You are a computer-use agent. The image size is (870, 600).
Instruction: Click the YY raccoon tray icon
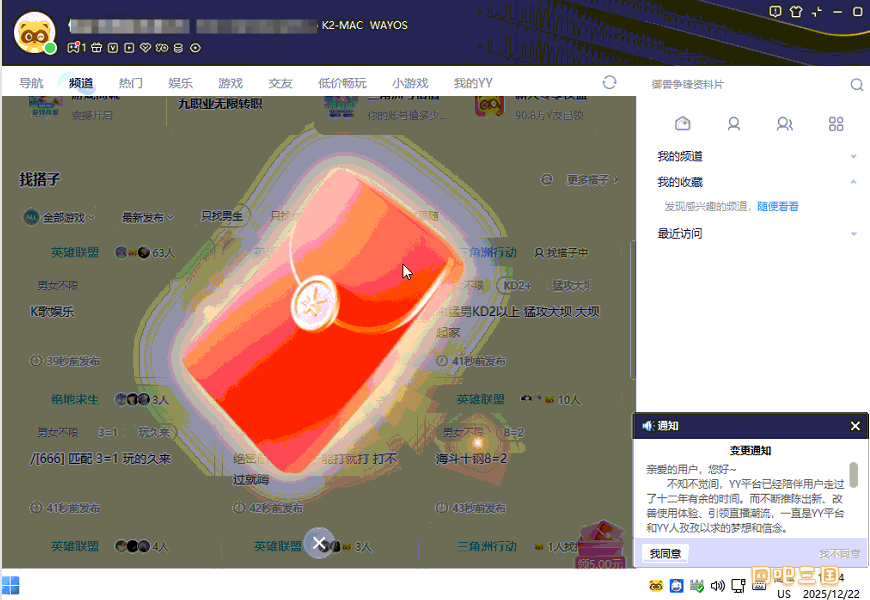tap(656, 586)
